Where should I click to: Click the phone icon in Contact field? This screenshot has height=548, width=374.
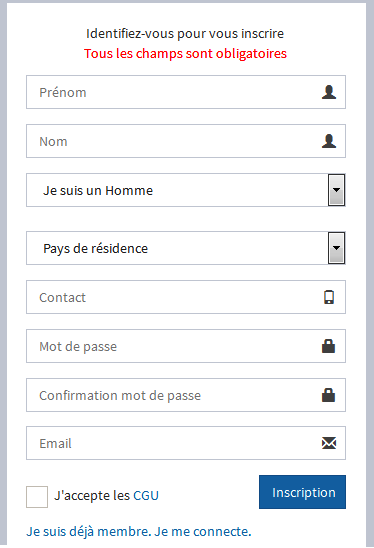coord(329,297)
